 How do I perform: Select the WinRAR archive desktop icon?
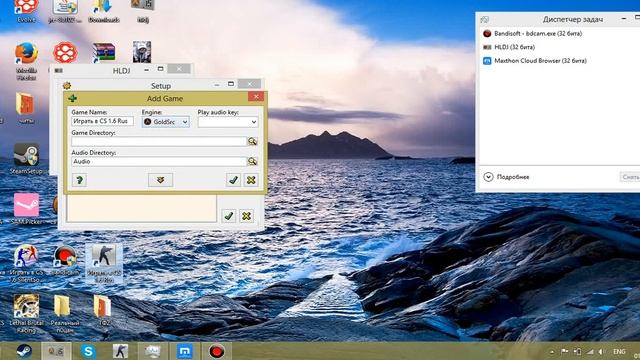(104, 53)
